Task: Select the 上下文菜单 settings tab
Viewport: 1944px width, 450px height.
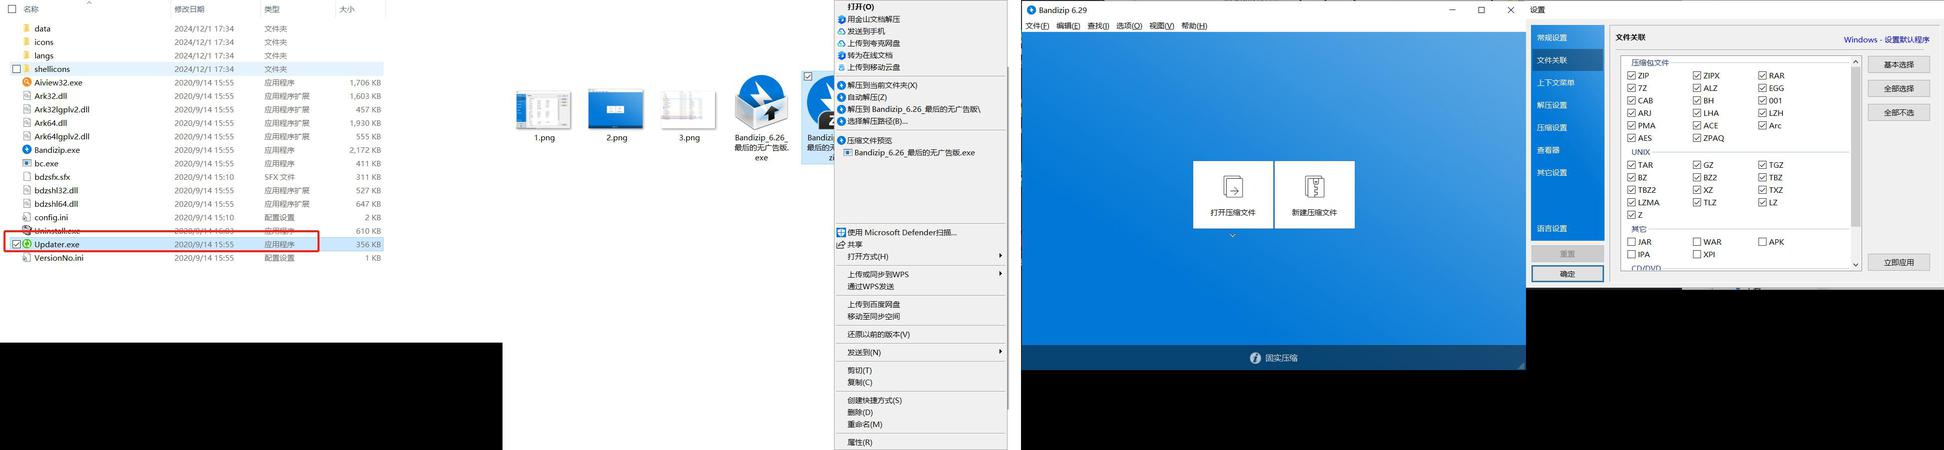Action: (x=1567, y=83)
